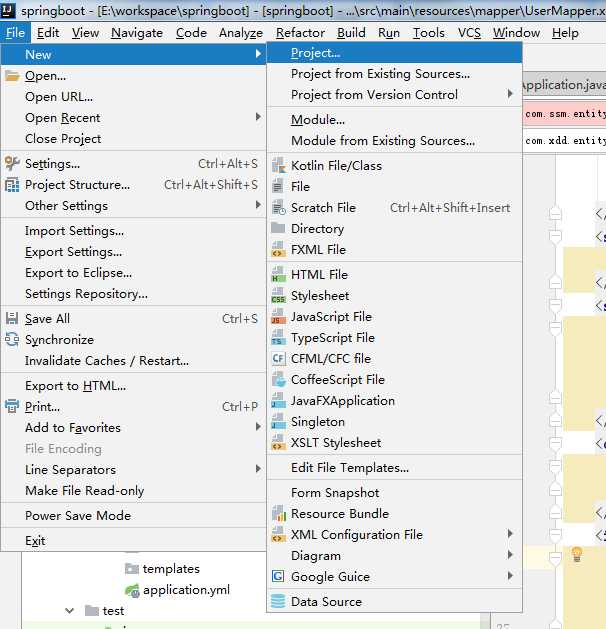
Task: Open the Navigate menu
Action: (x=137, y=32)
